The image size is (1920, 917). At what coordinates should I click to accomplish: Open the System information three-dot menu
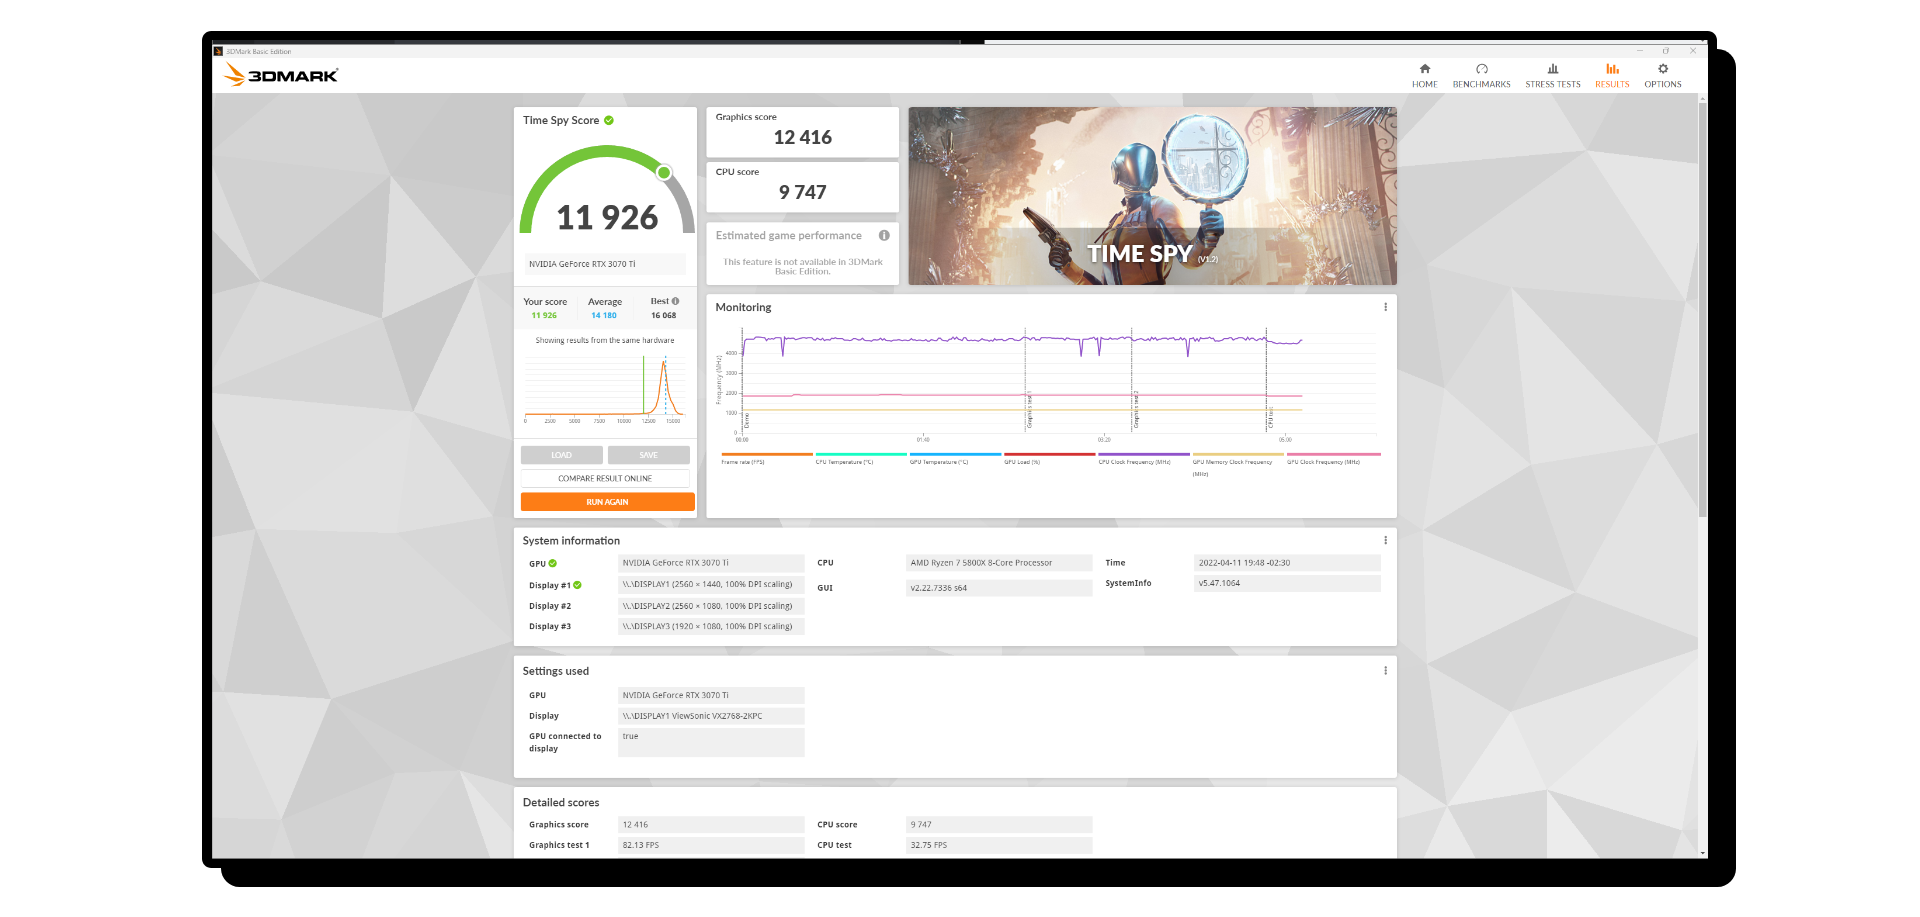tap(1385, 540)
